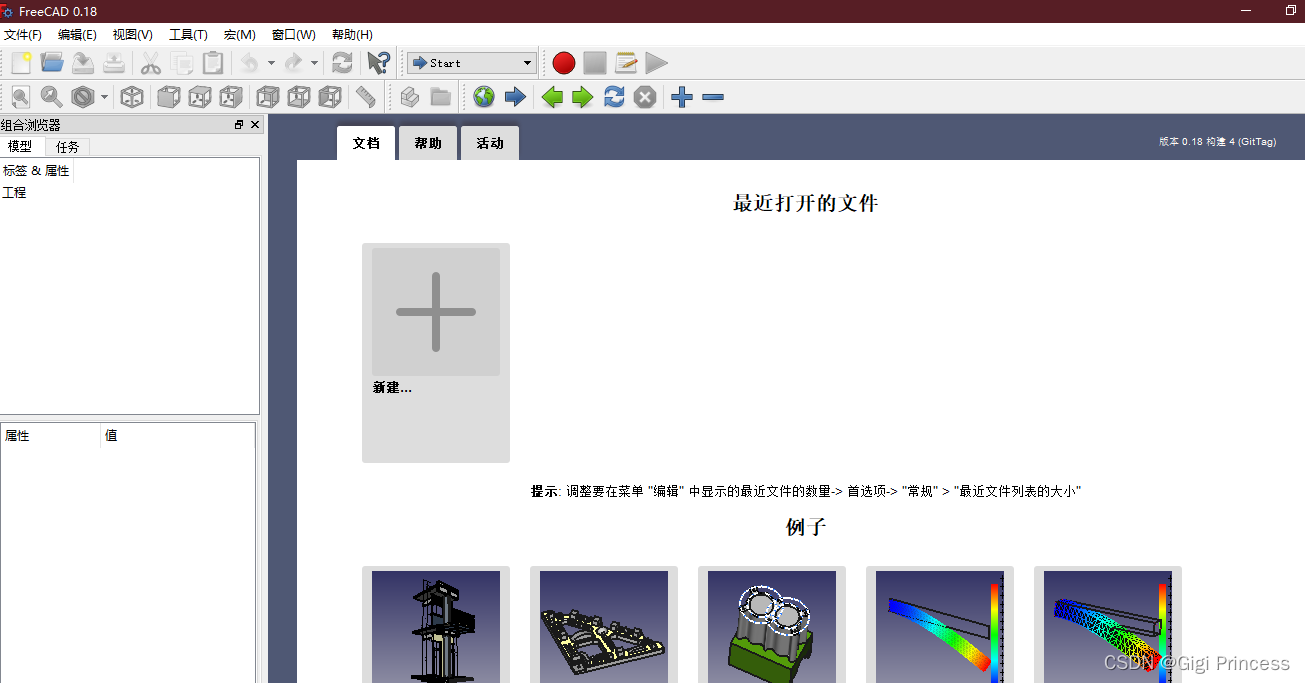1305x683 pixels.
Task: Click the version 0.18 build text
Action: click(x=1217, y=142)
